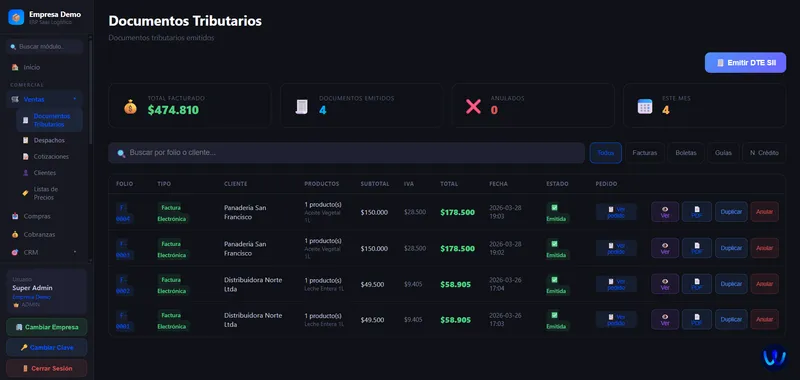Download PDF for the 19:02 invoice

(x=697, y=248)
